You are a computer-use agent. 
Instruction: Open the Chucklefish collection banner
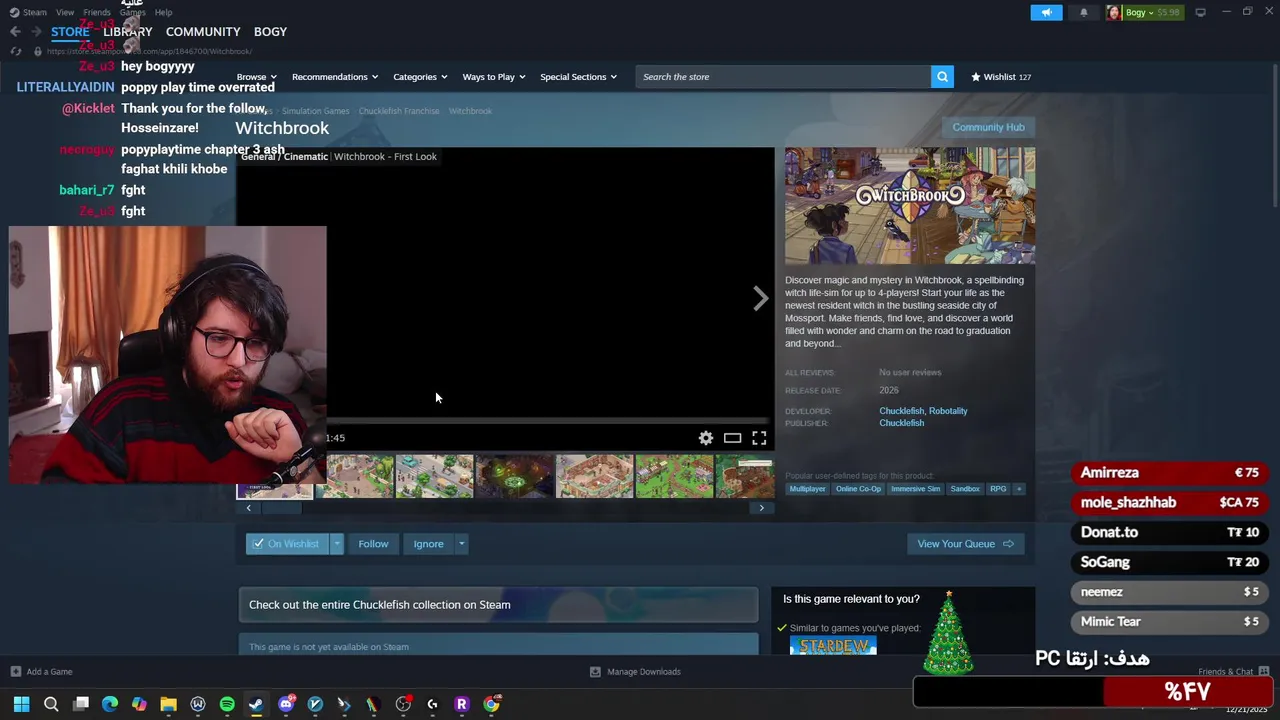[x=498, y=605]
